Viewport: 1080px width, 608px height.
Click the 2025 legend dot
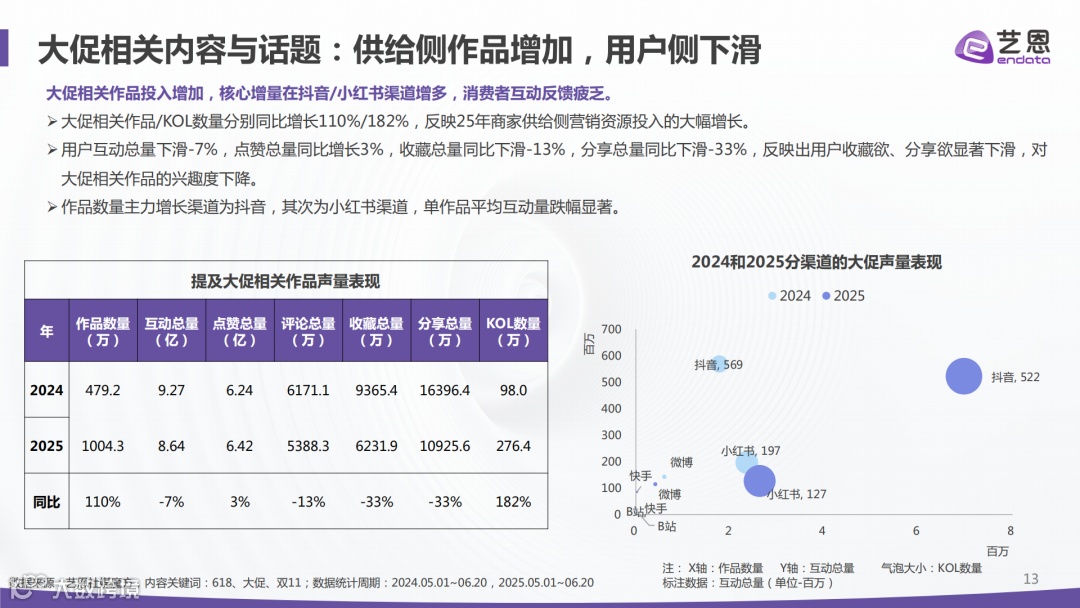coord(826,296)
